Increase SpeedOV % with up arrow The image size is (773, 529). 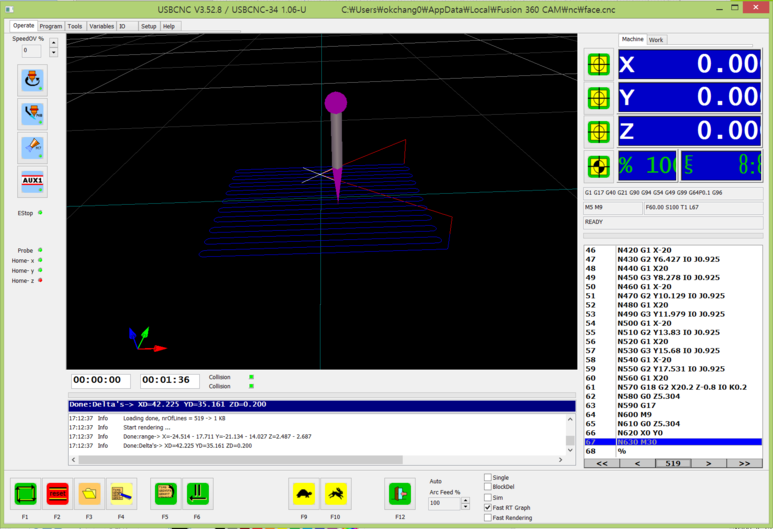point(54,43)
